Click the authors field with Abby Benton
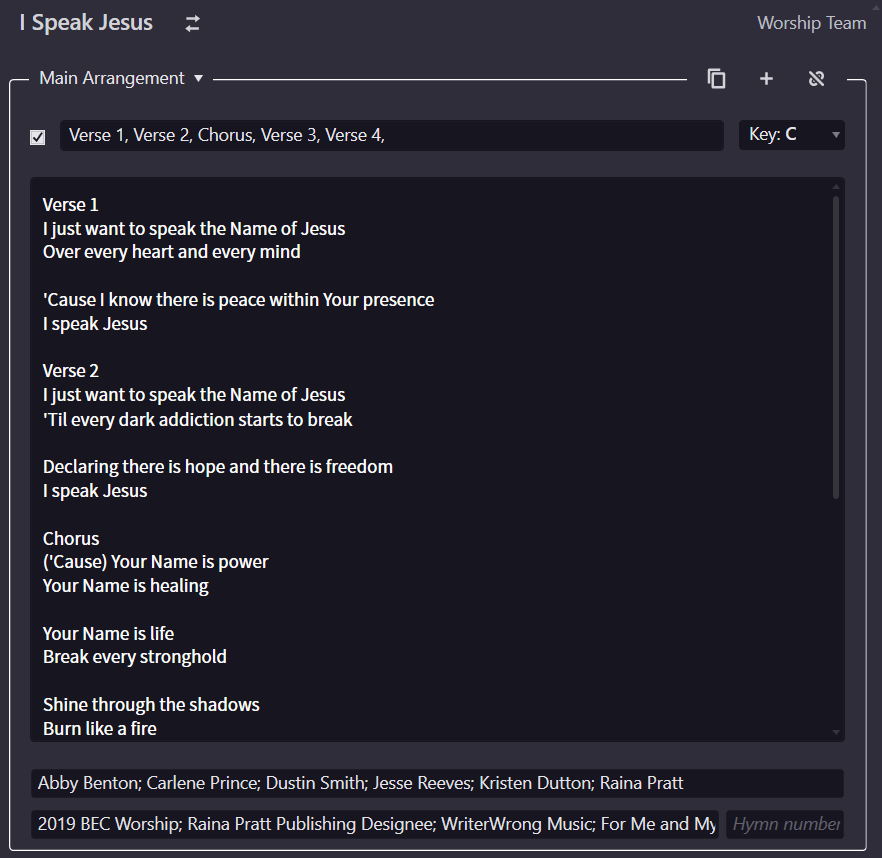The image size is (882, 858). click(x=437, y=783)
